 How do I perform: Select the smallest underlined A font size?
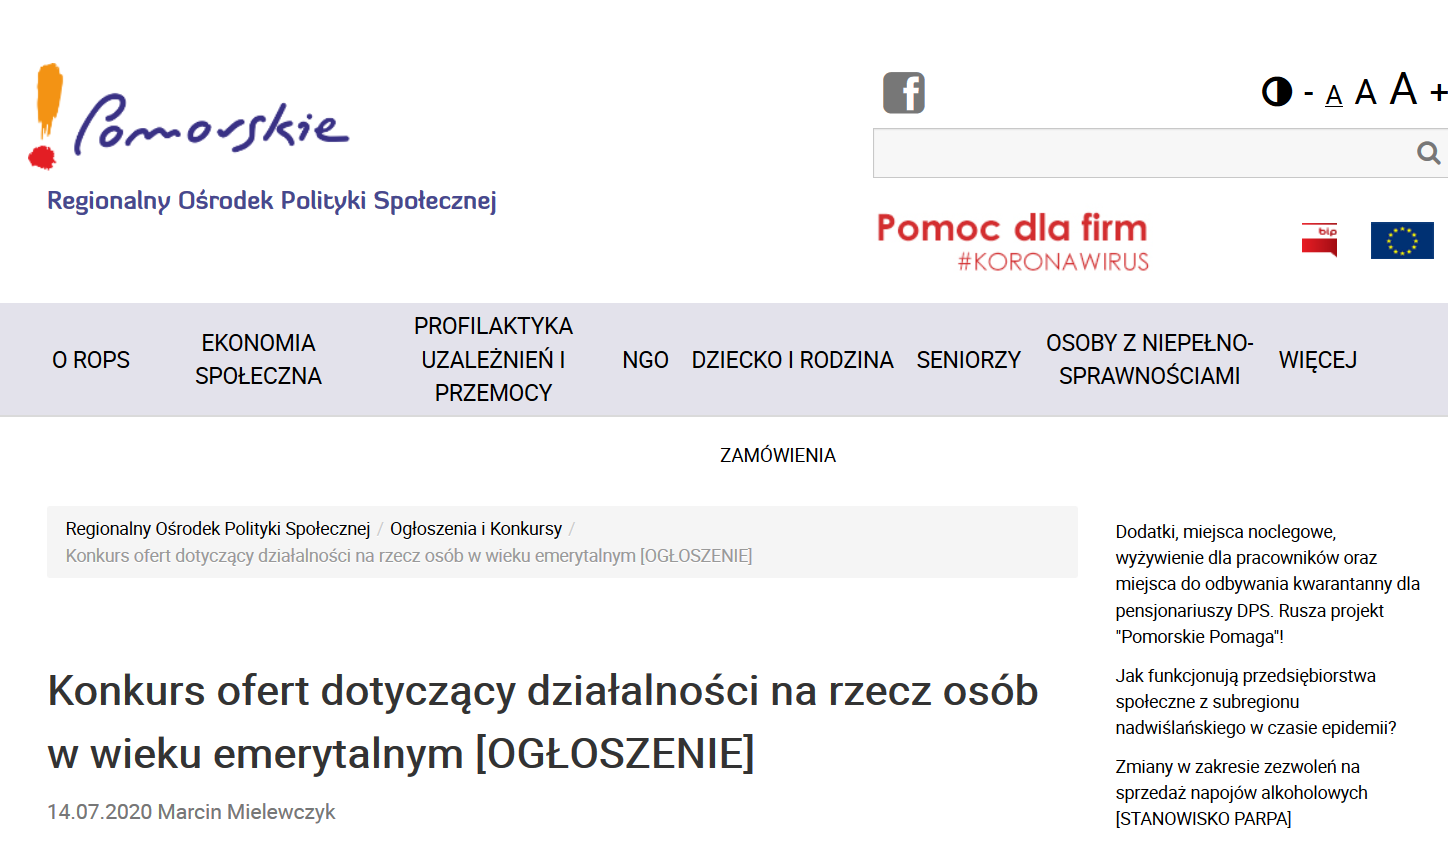pyautogui.click(x=1333, y=95)
